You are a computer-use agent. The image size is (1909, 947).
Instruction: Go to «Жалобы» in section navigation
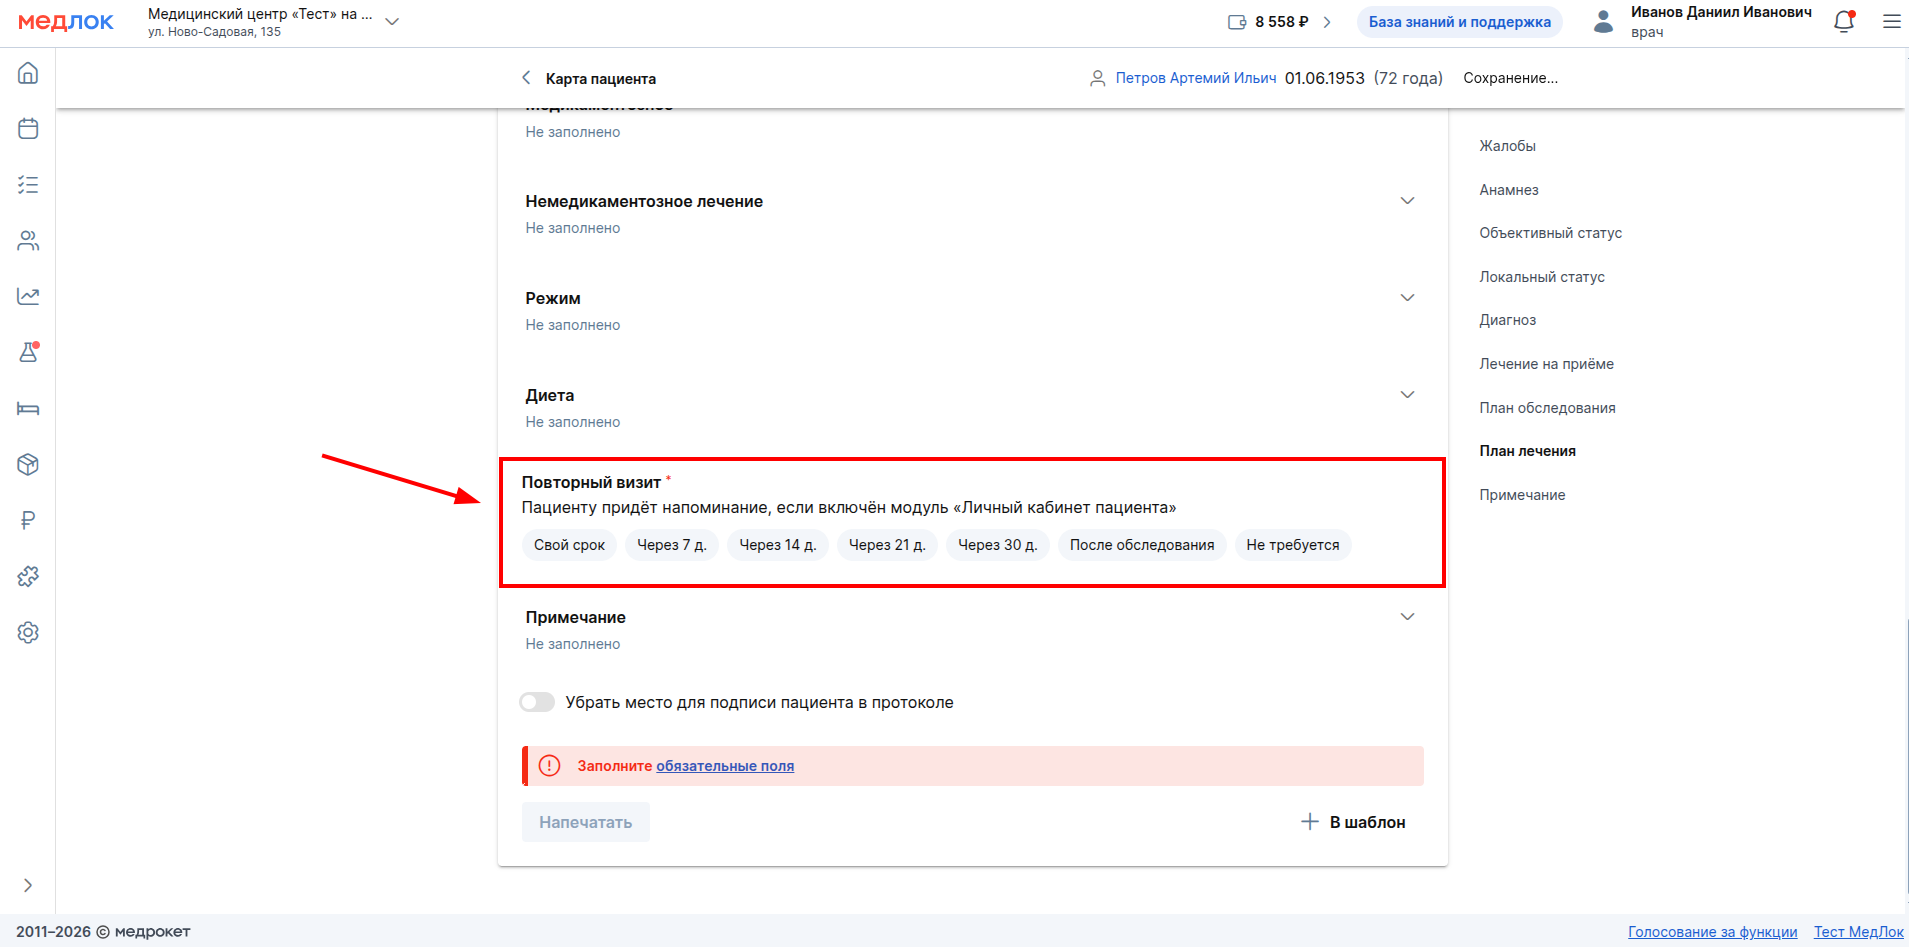(1507, 146)
